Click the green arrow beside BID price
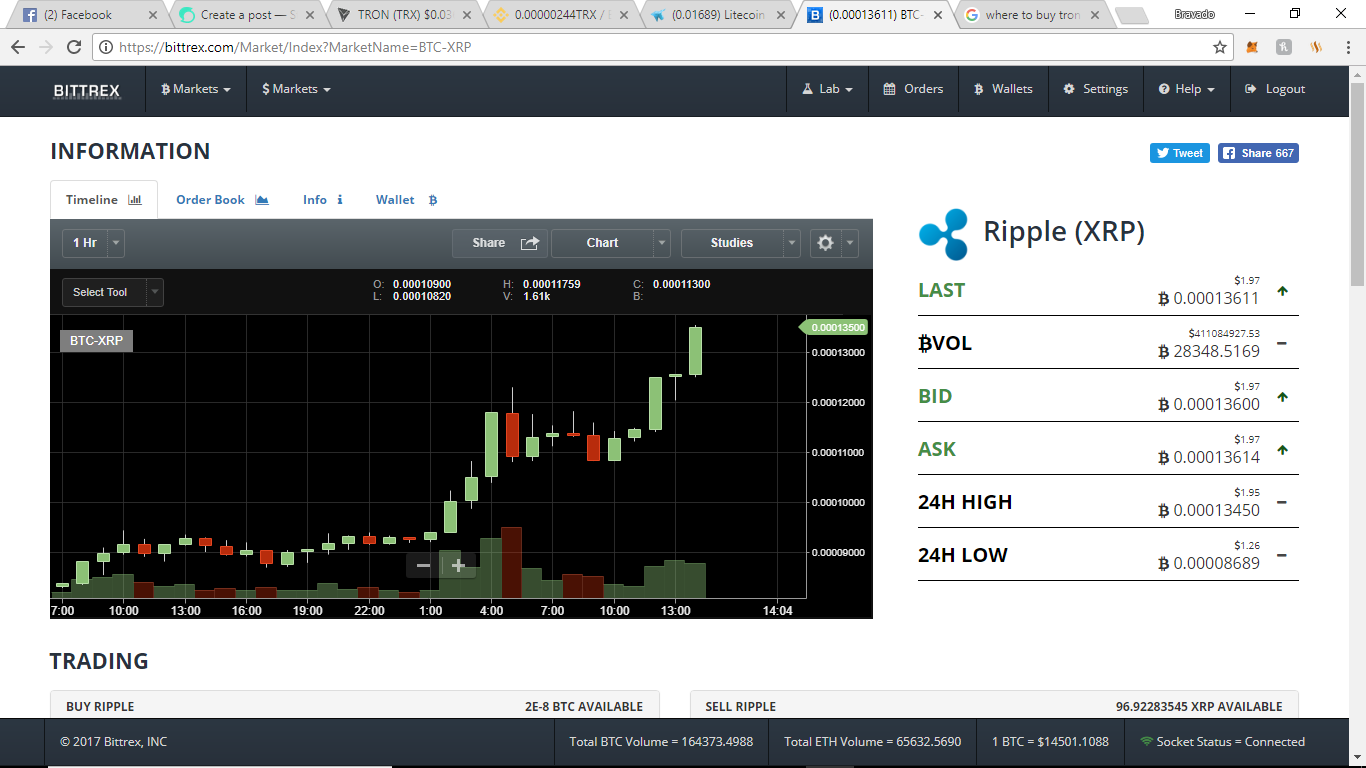Screen dimensions: 1366x768 tap(1282, 397)
